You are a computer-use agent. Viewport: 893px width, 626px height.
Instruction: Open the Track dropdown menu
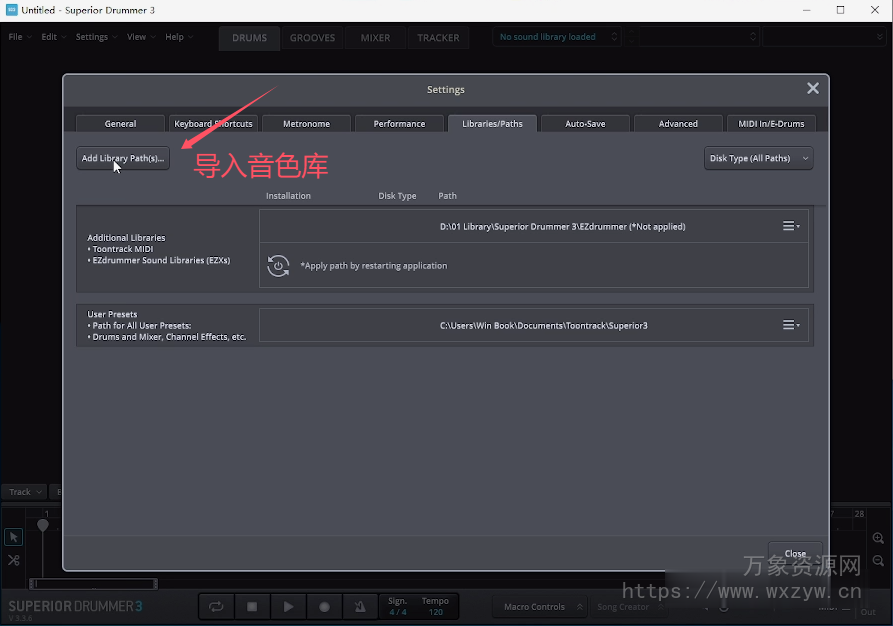click(x=24, y=492)
